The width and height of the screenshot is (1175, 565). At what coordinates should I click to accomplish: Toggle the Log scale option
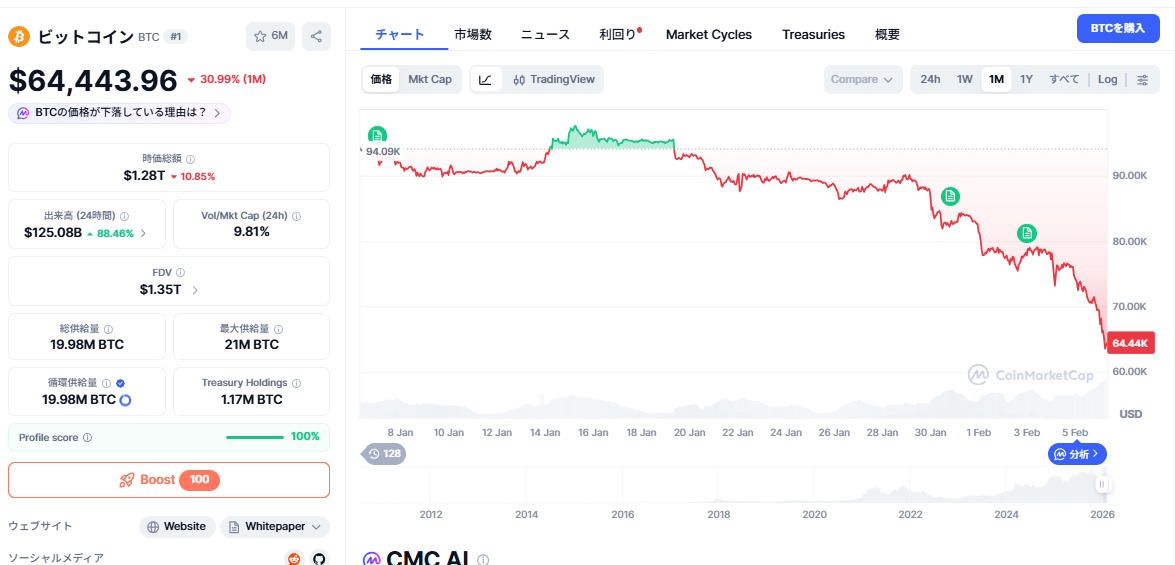(1107, 80)
